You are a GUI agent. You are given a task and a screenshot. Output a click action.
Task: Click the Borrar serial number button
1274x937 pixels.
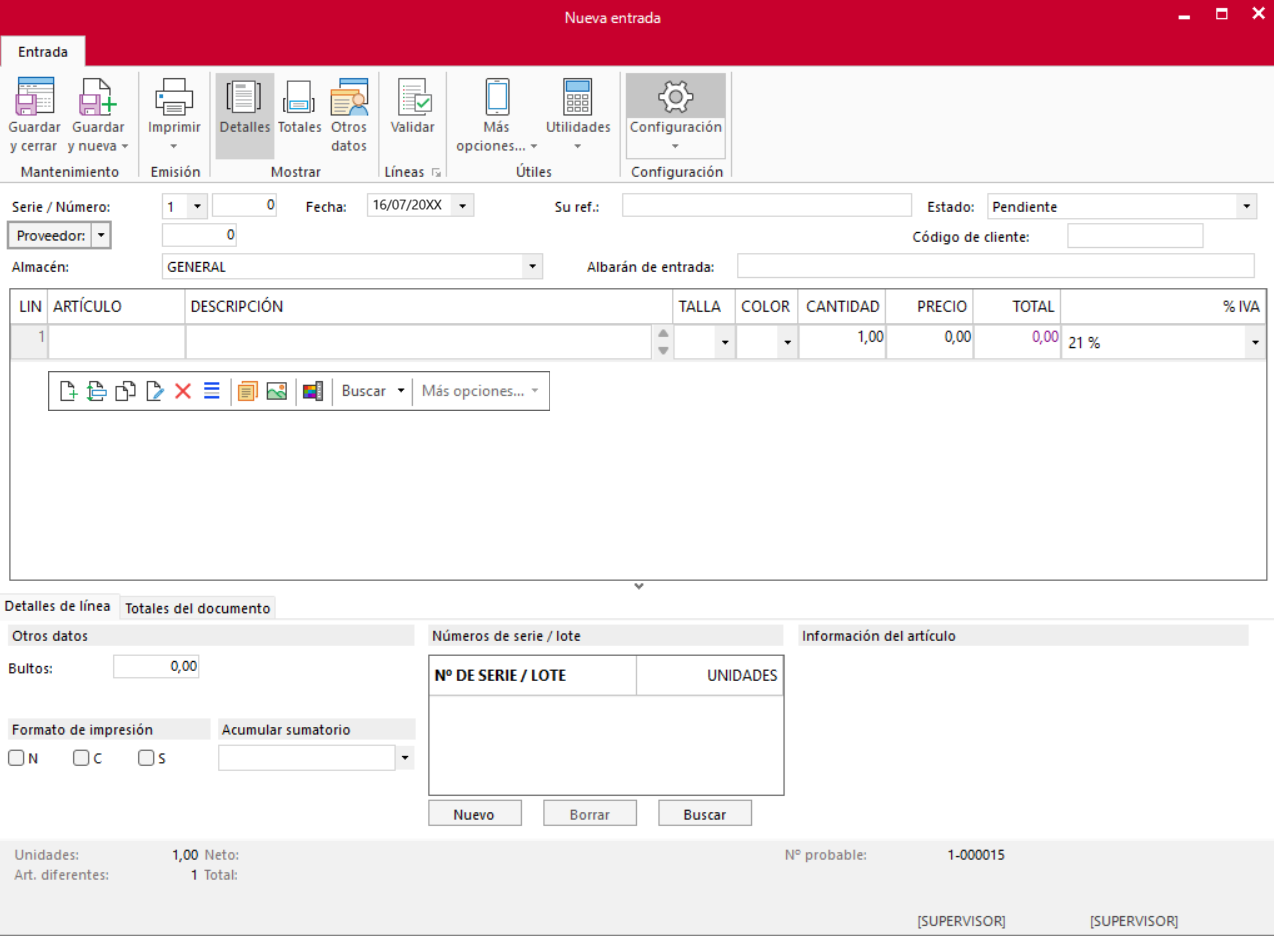point(589,813)
